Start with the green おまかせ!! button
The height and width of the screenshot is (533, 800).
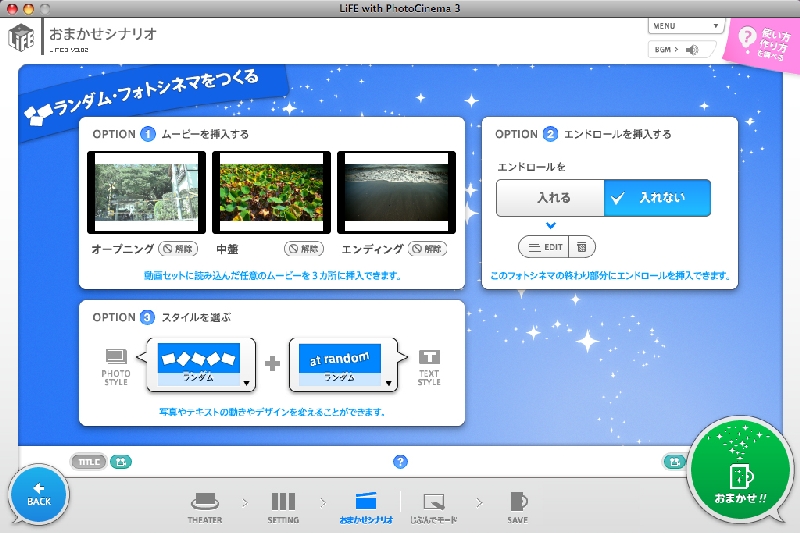click(739, 470)
